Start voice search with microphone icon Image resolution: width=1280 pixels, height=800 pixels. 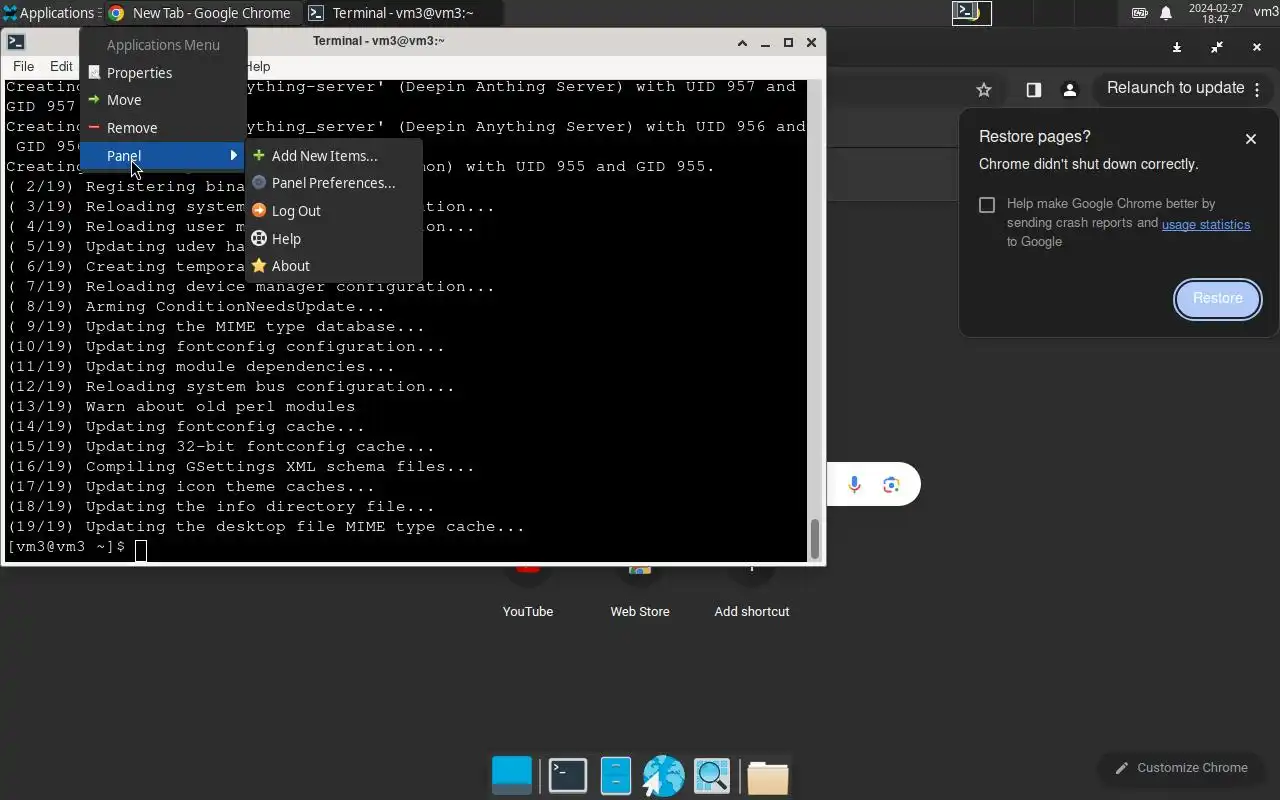pyautogui.click(x=854, y=485)
